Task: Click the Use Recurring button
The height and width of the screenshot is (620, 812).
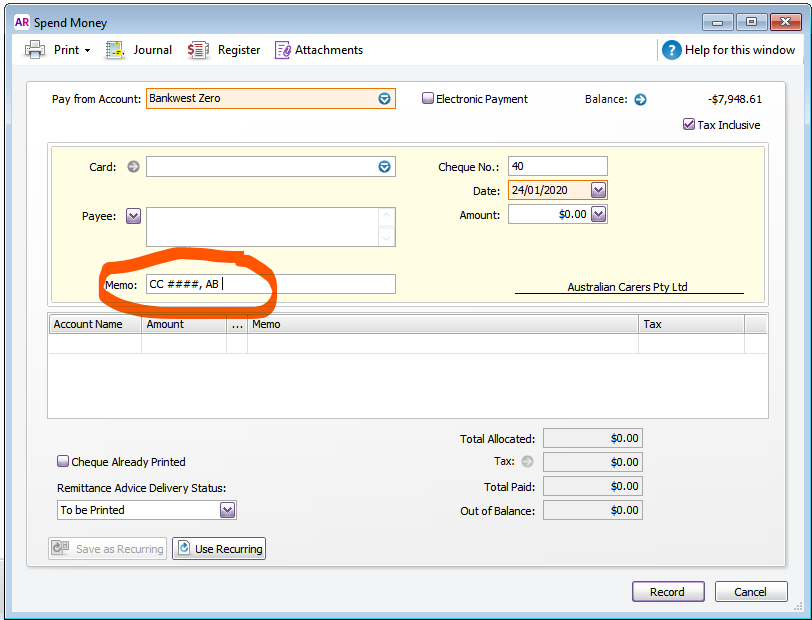Action: tap(219, 549)
